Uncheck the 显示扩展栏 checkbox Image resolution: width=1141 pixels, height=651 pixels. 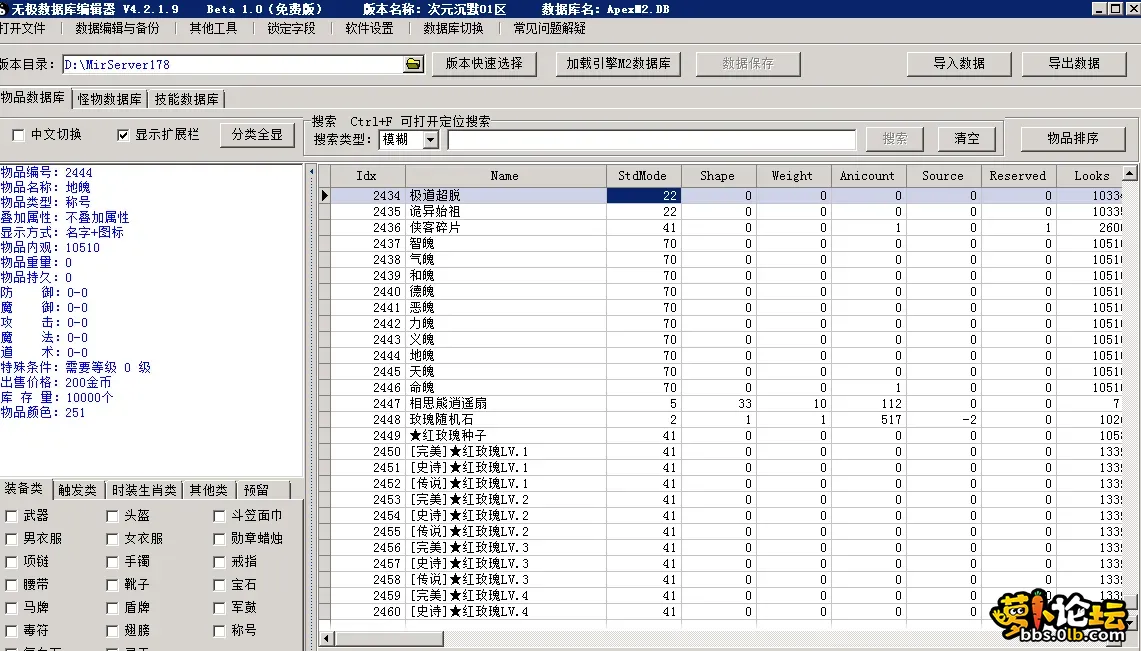pos(123,135)
